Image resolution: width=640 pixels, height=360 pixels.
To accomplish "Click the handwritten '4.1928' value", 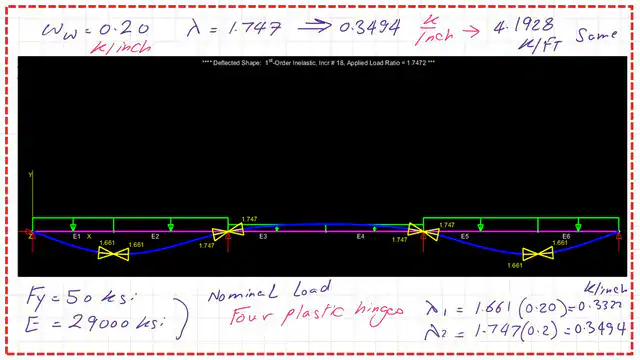I will coord(524,26).
